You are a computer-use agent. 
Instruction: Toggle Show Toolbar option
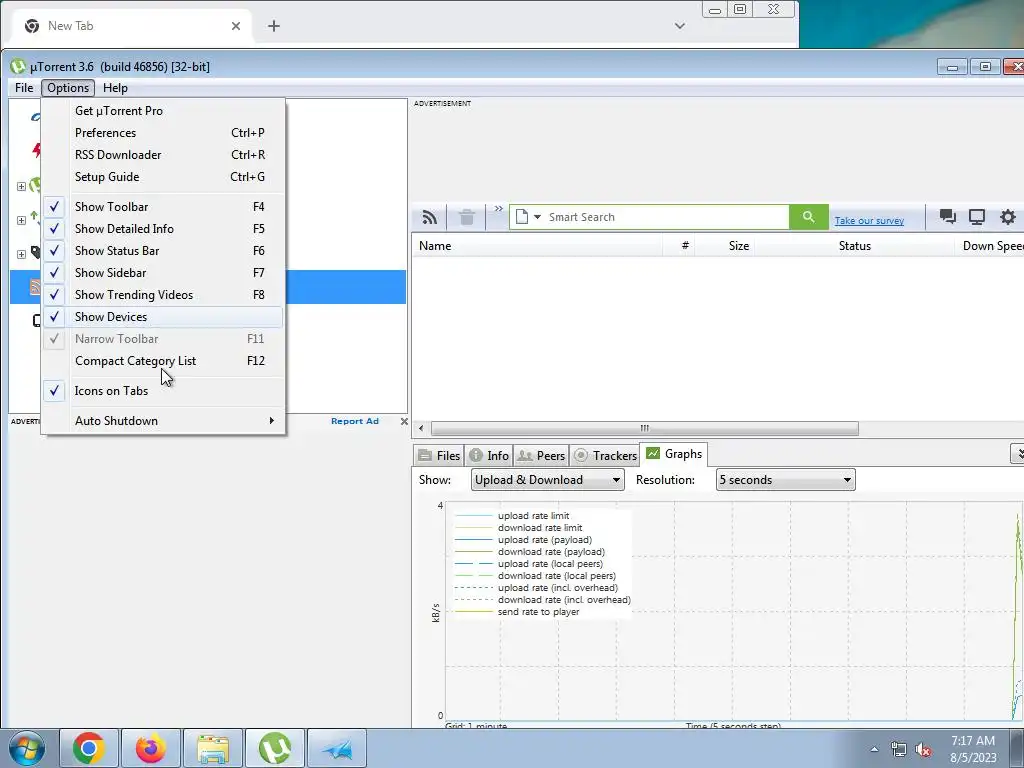tap(163, 206)
